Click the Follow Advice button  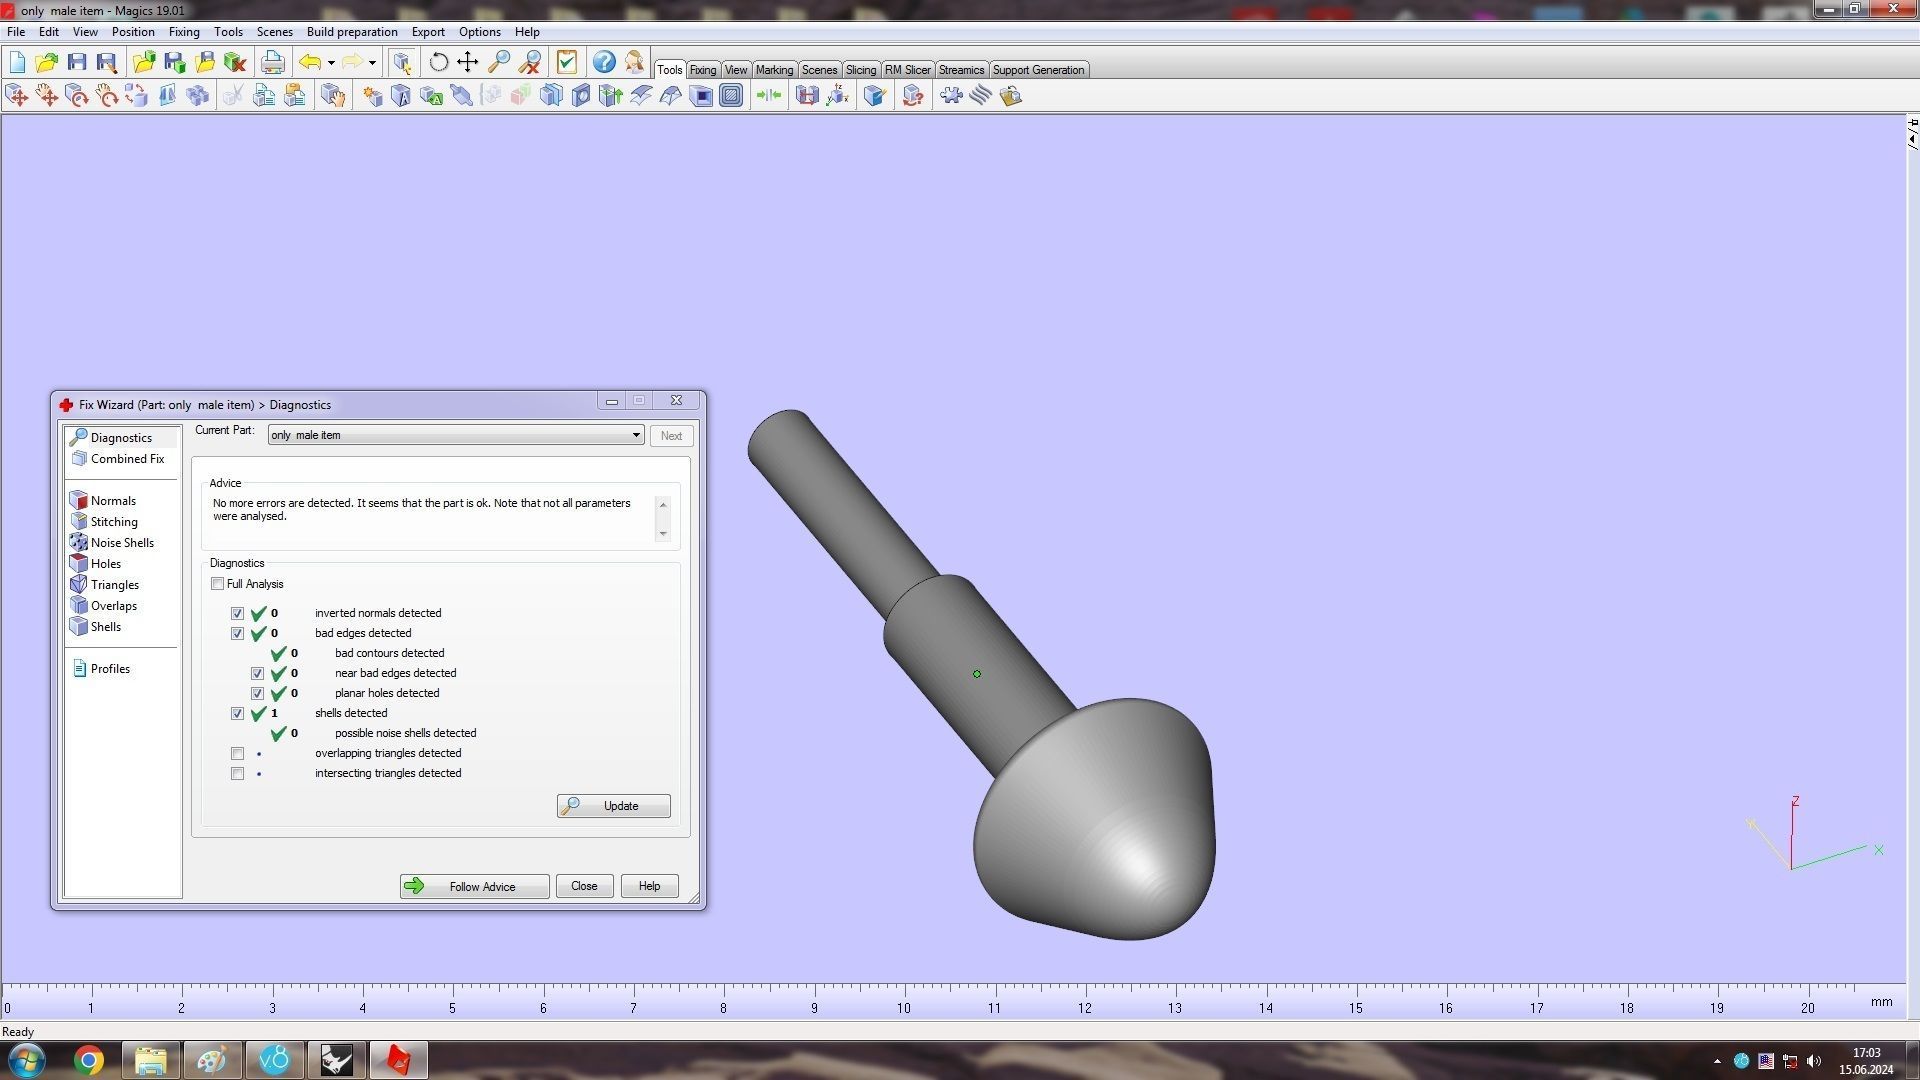pos(474,887)
